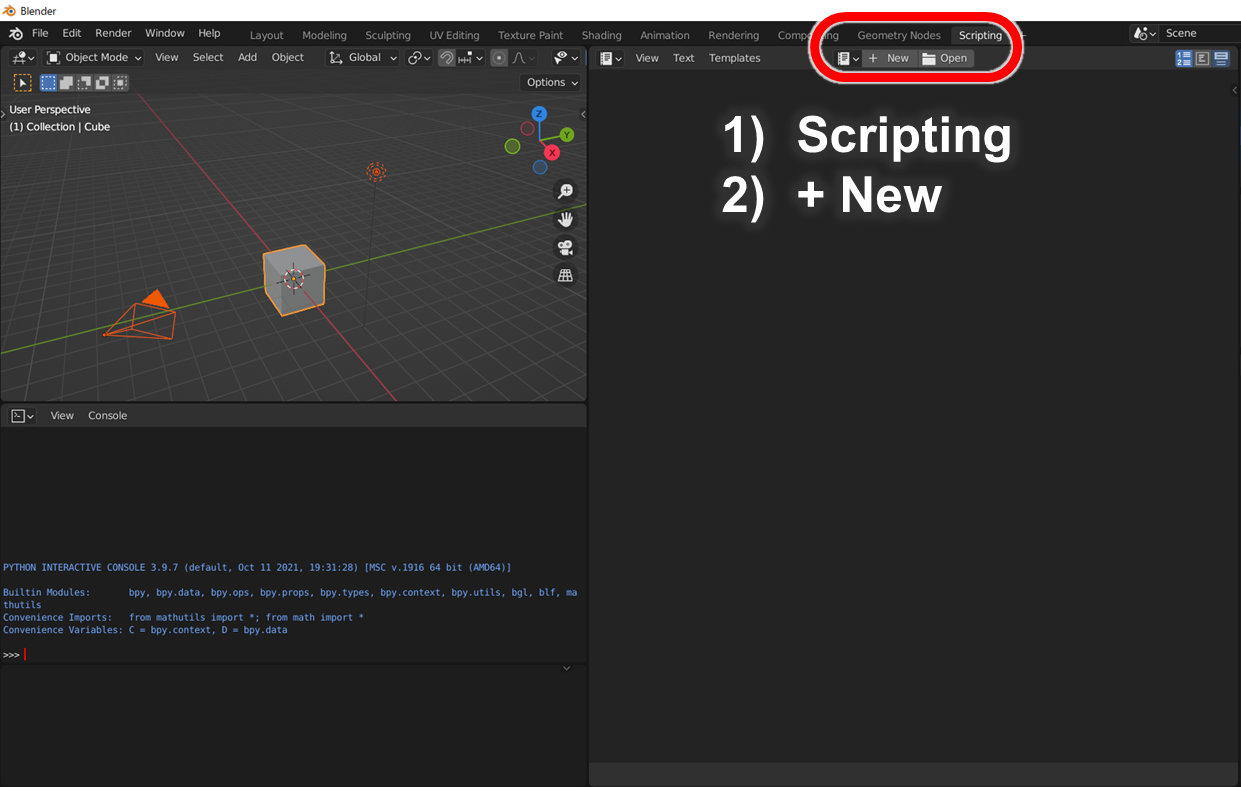Open the Options dropdown in viewport

(549, 82)
